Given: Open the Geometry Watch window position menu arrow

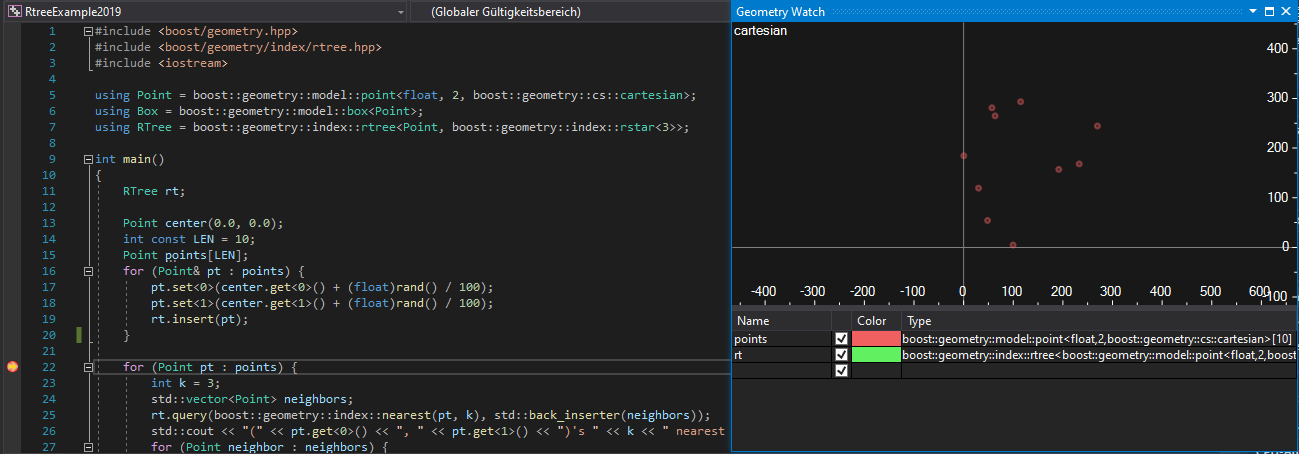Looking at the screenshot, I should pos(1252,11).
